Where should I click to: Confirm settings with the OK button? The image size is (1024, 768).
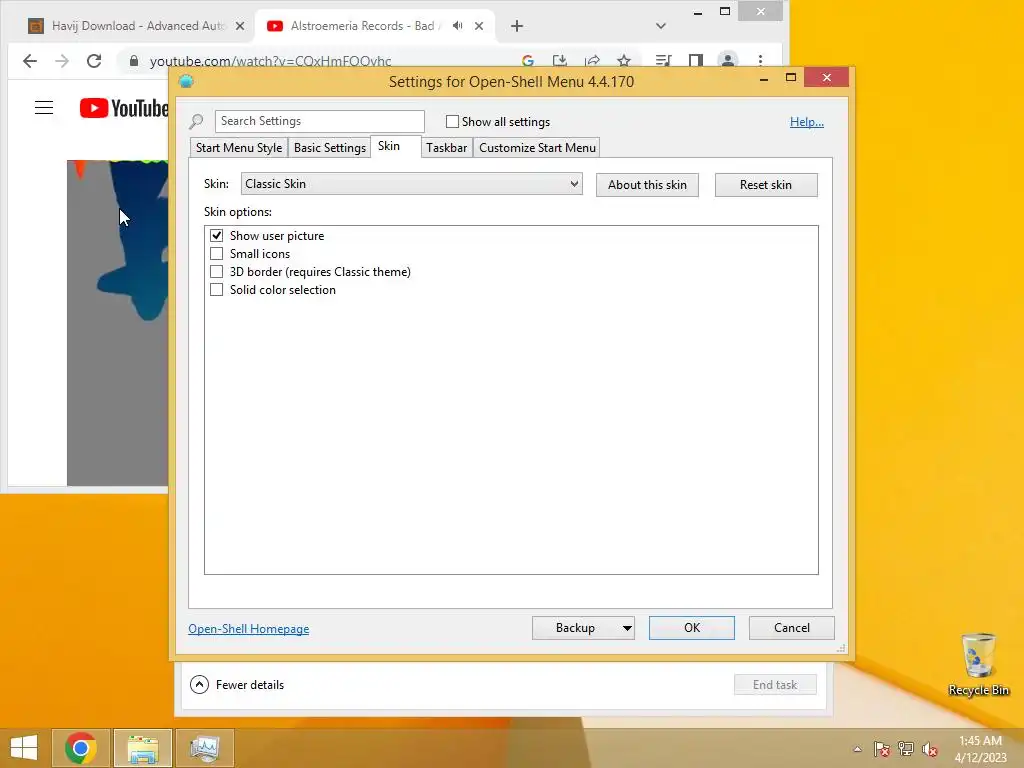[x=692, y=628]
